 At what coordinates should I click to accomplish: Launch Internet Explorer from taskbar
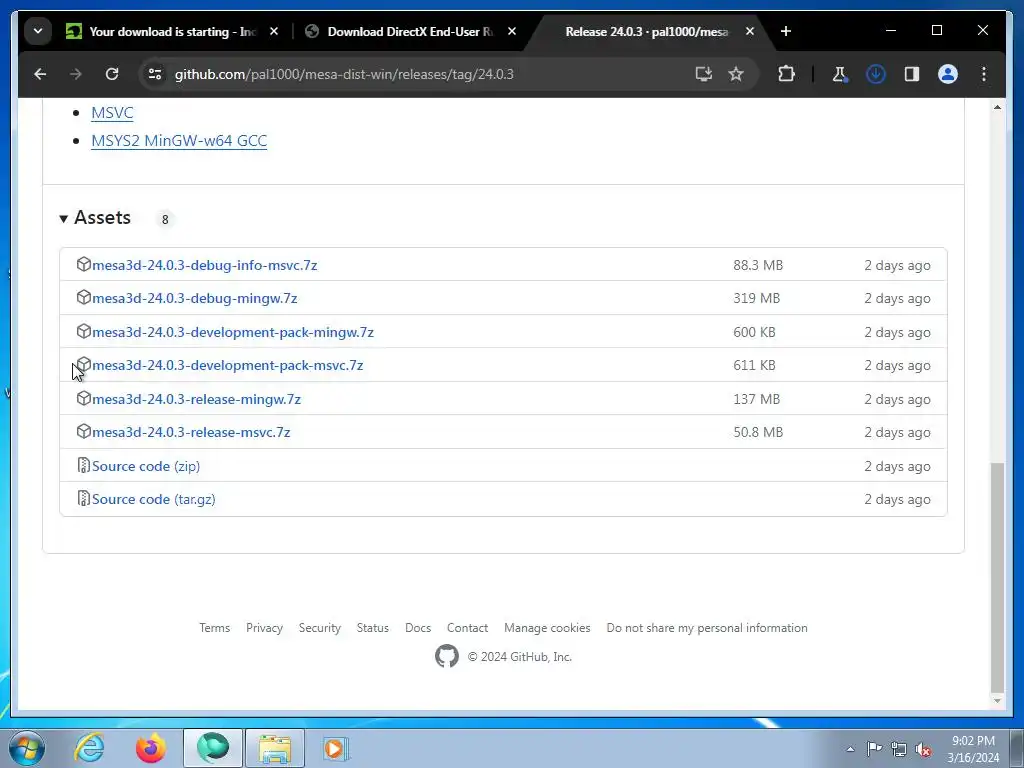click(89, 748)
